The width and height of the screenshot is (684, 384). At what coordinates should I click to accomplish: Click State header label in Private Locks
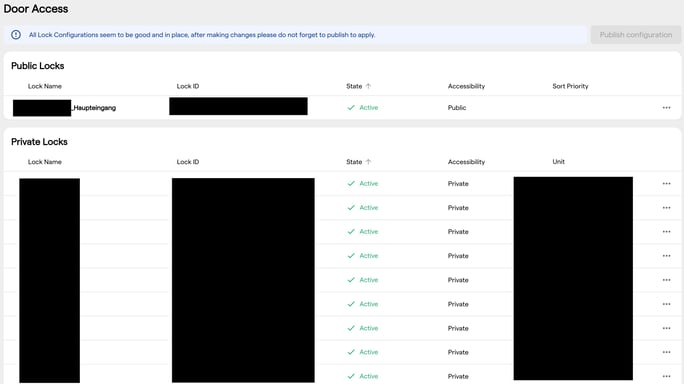tap(354, 161)
